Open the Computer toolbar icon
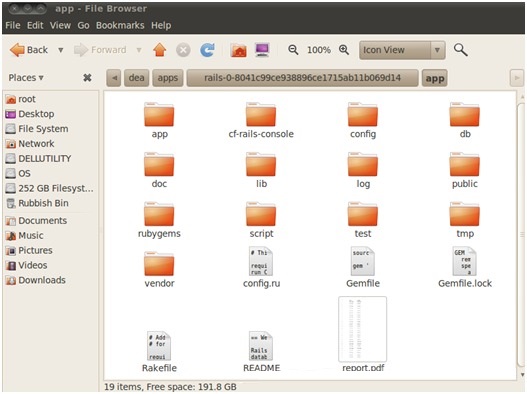Image resolution: width=527 pixels, height=394 pixels. (262, 50)
